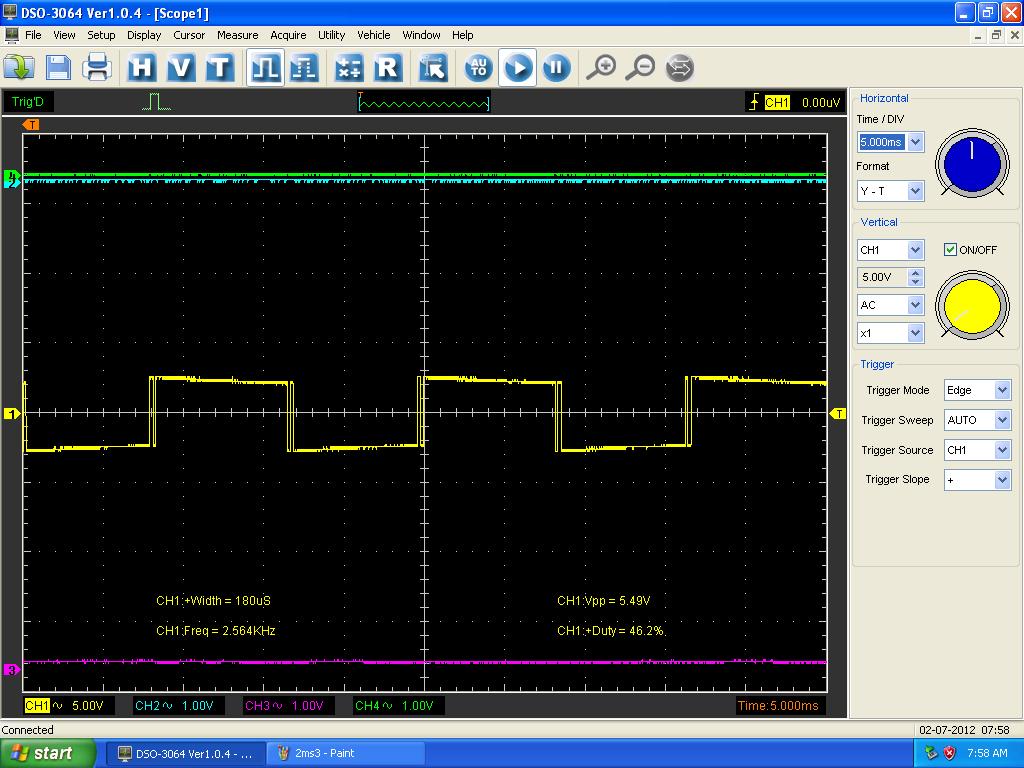Click the AUTO setup toolbar icon
Image resolution: width=1024 pixels, height=768 pixels.
[x=478, y=68]
